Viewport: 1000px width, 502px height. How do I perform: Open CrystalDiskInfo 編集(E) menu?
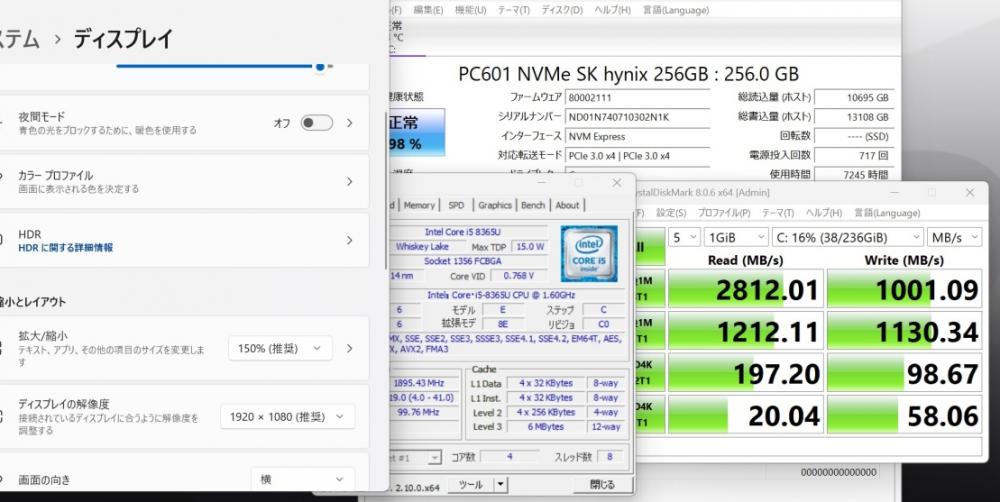point(428,10)
